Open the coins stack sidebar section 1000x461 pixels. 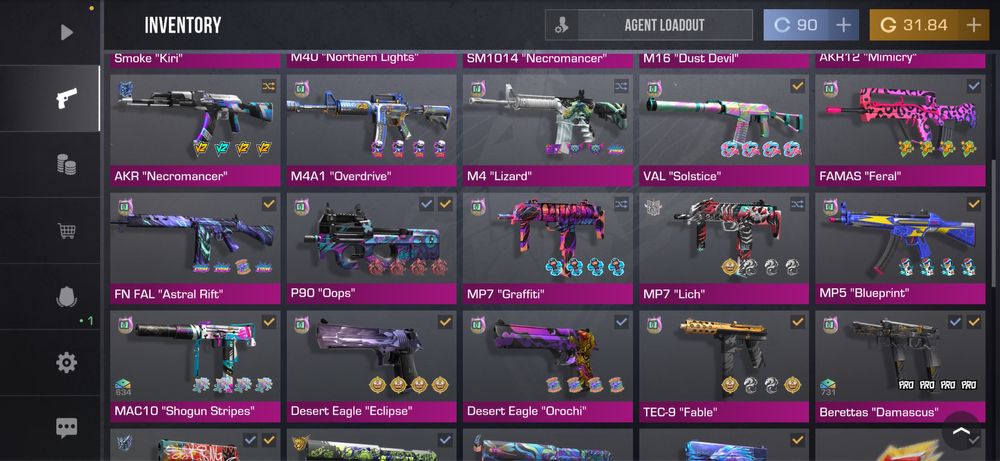click(66, 165)
